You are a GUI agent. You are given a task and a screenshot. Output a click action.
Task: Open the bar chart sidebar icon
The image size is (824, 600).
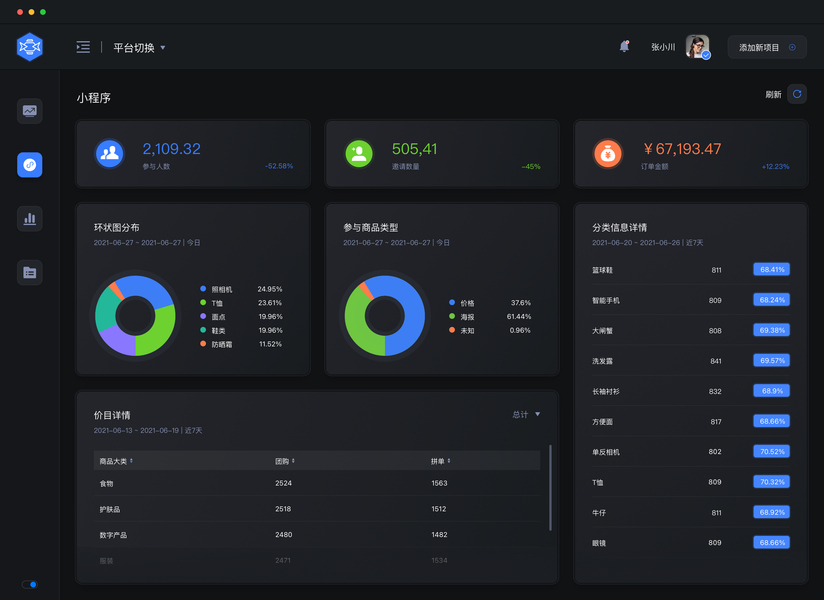(x=29, y=219)
